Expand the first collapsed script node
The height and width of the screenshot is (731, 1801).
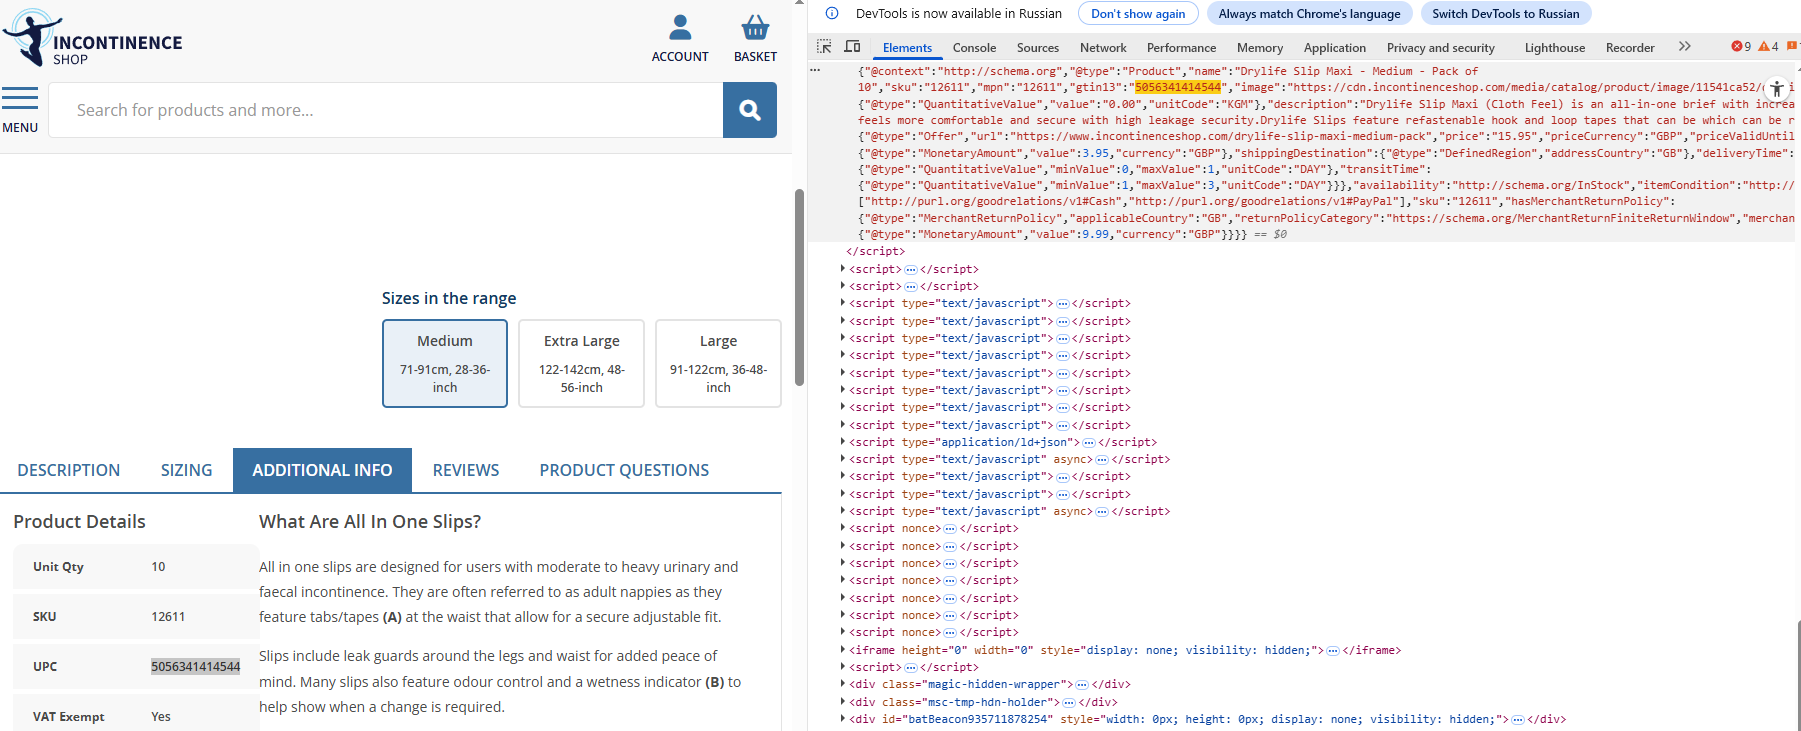pos(843,269)
